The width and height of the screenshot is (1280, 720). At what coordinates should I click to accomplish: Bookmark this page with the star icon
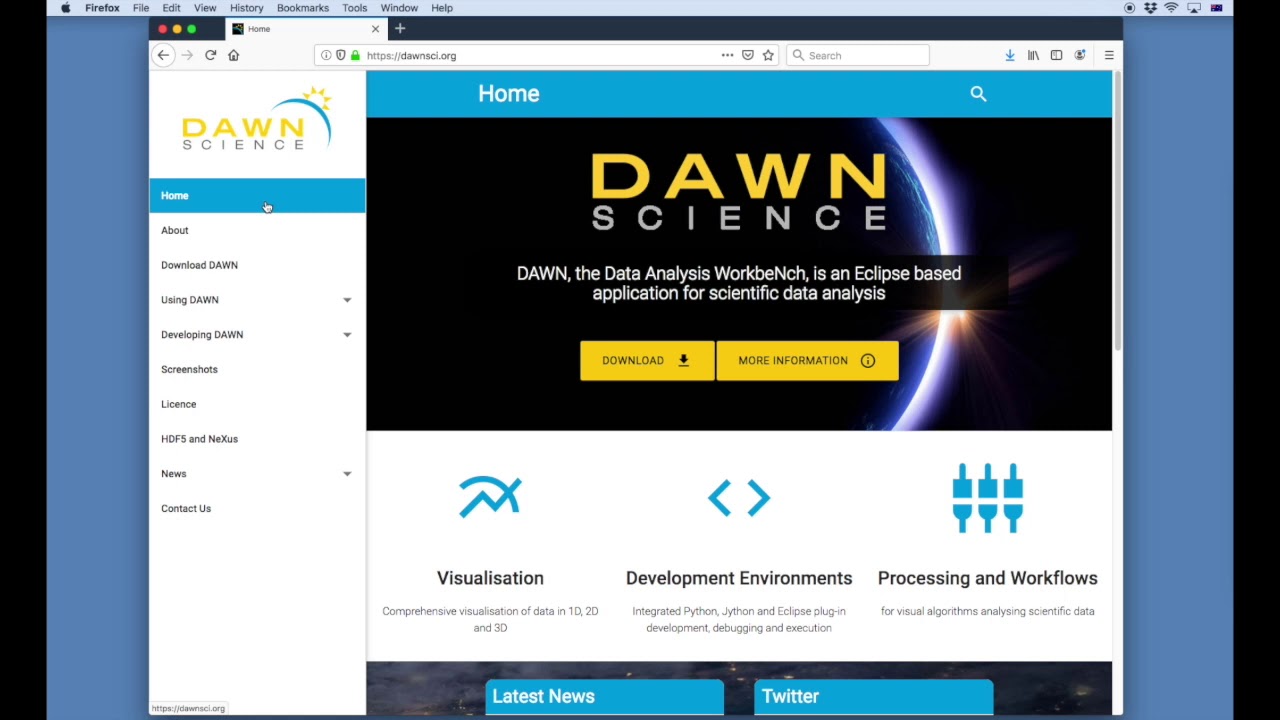(x=768, y=55)
